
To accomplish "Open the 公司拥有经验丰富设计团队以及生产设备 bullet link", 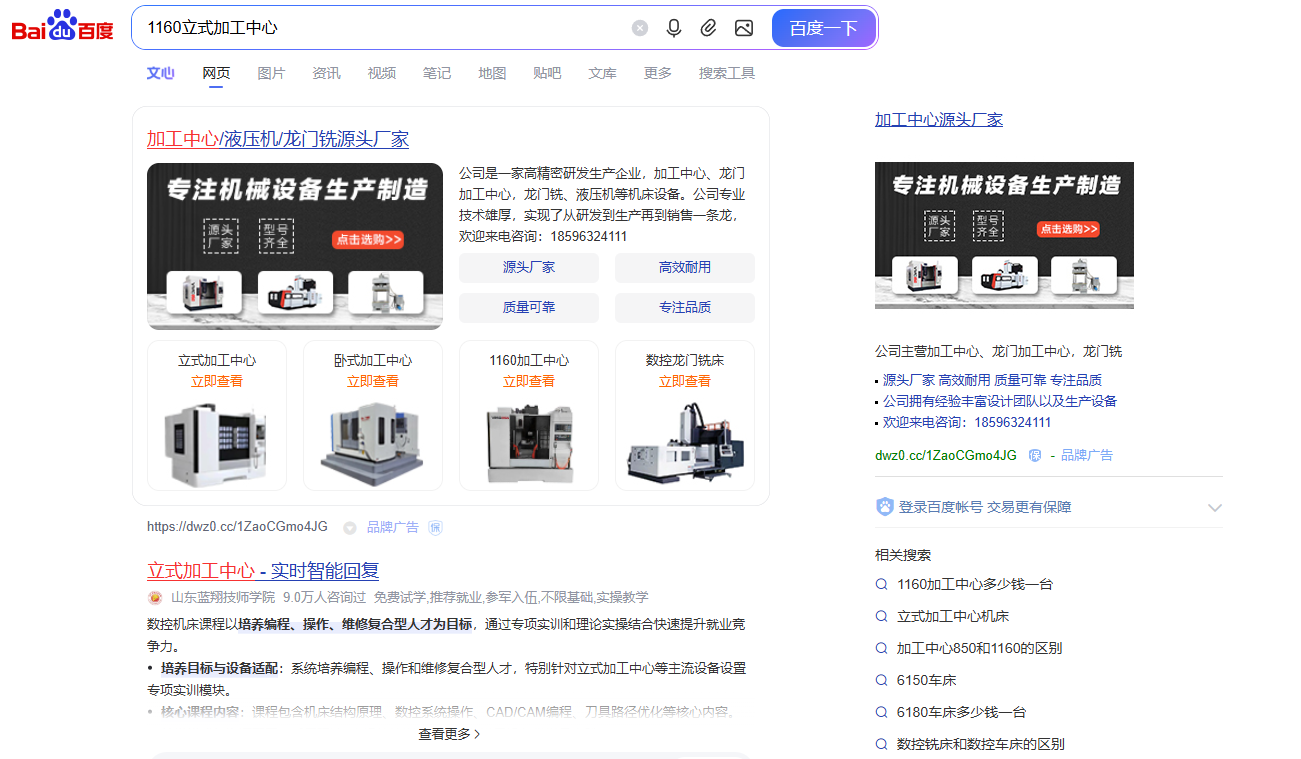I will click(x=1000, y=401).
